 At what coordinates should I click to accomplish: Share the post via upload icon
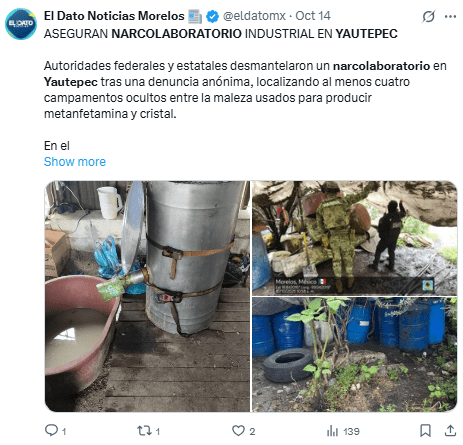(450, 430)
